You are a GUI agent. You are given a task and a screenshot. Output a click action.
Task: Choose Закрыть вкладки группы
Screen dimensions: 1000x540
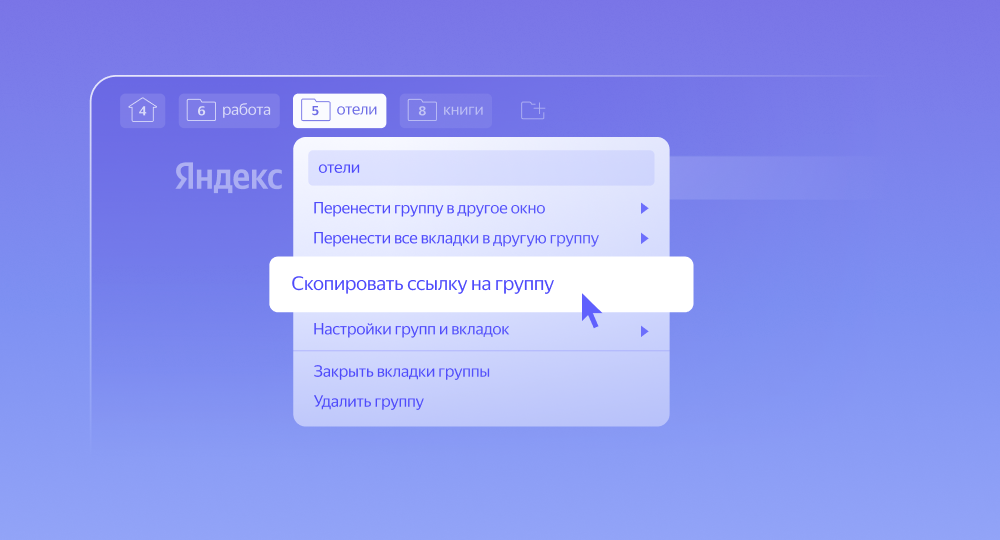(x=481, y=372)
